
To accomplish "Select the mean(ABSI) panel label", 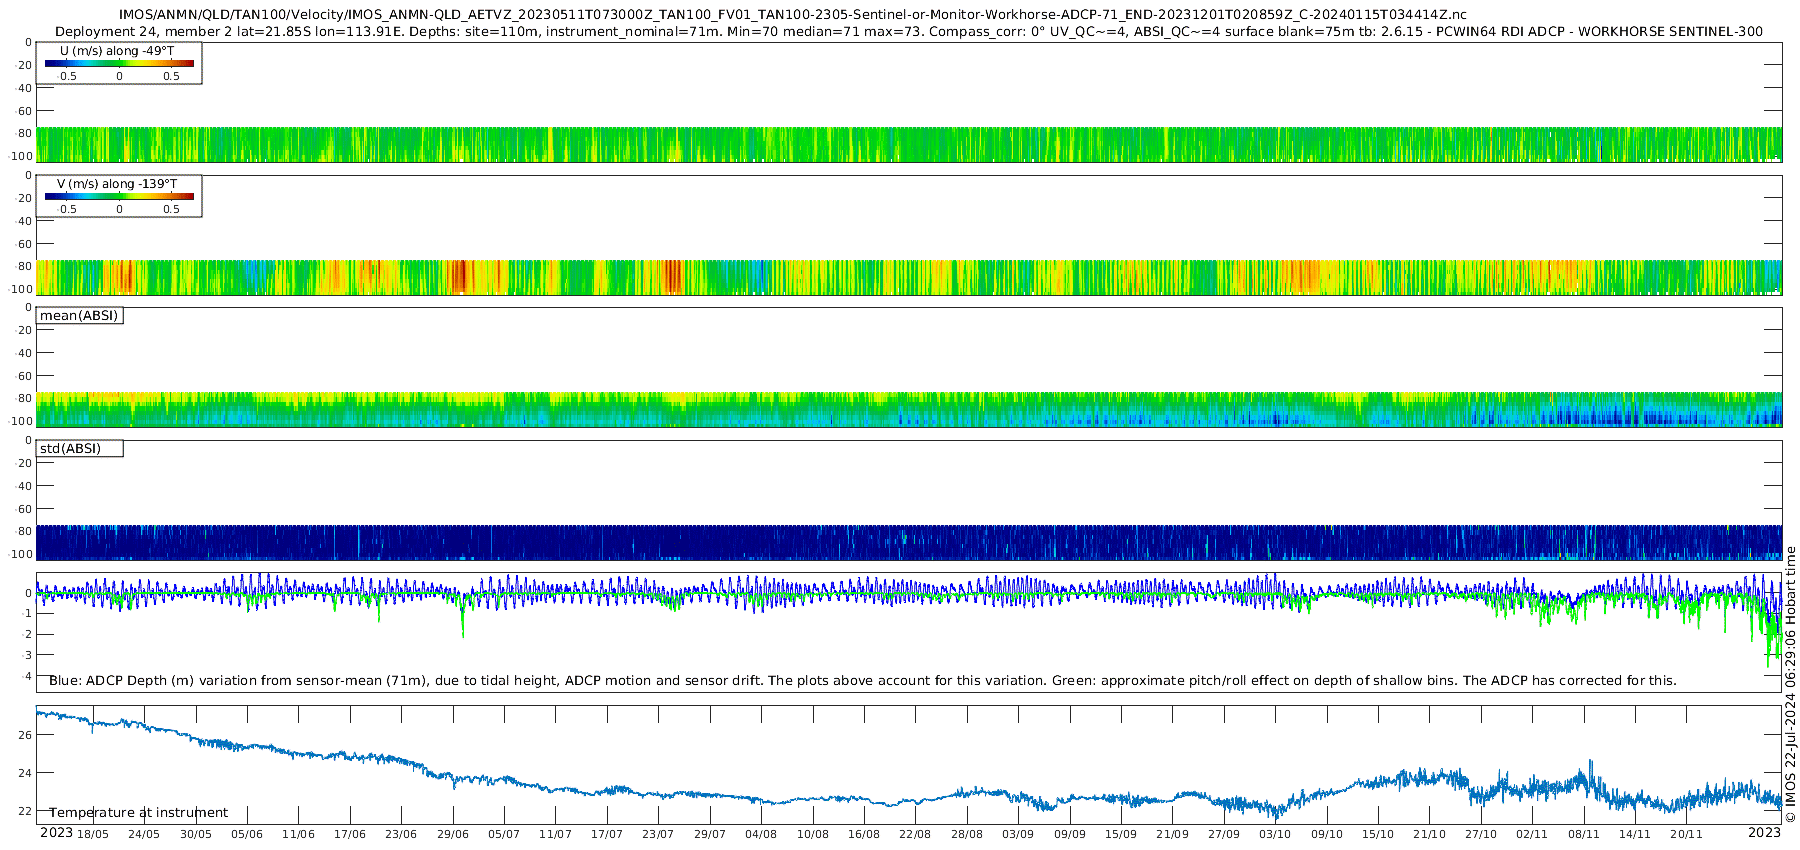I will 79,315.
